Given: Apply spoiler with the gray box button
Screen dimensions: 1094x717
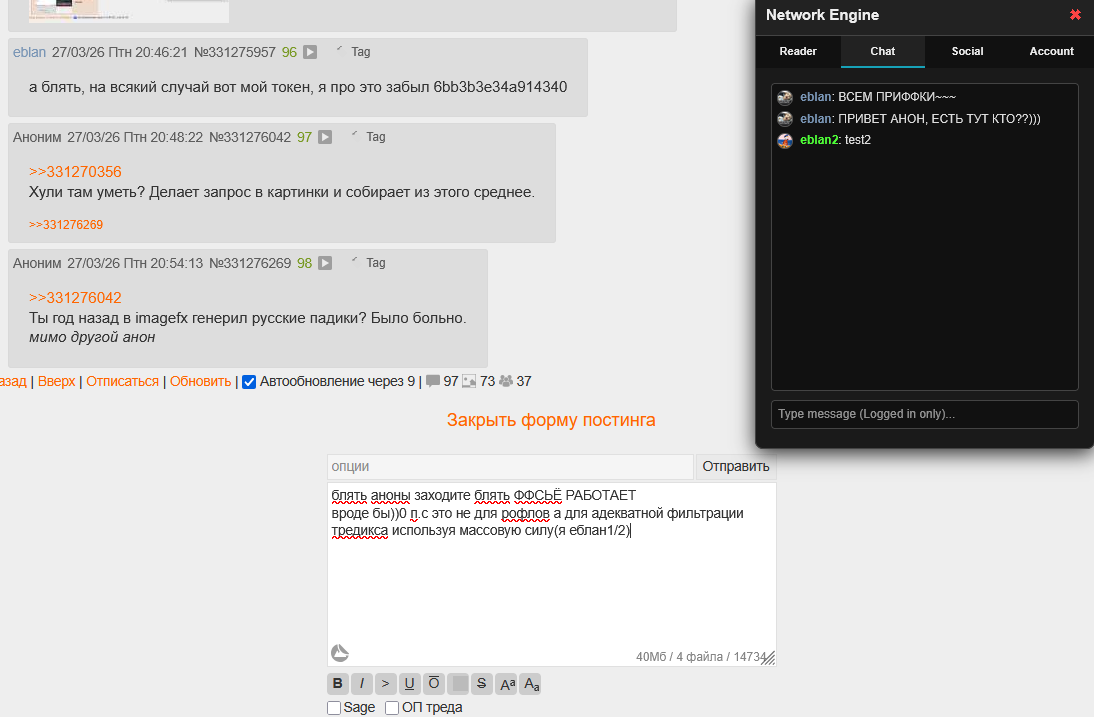Looking at the screenshot, I should click(458, 684).
